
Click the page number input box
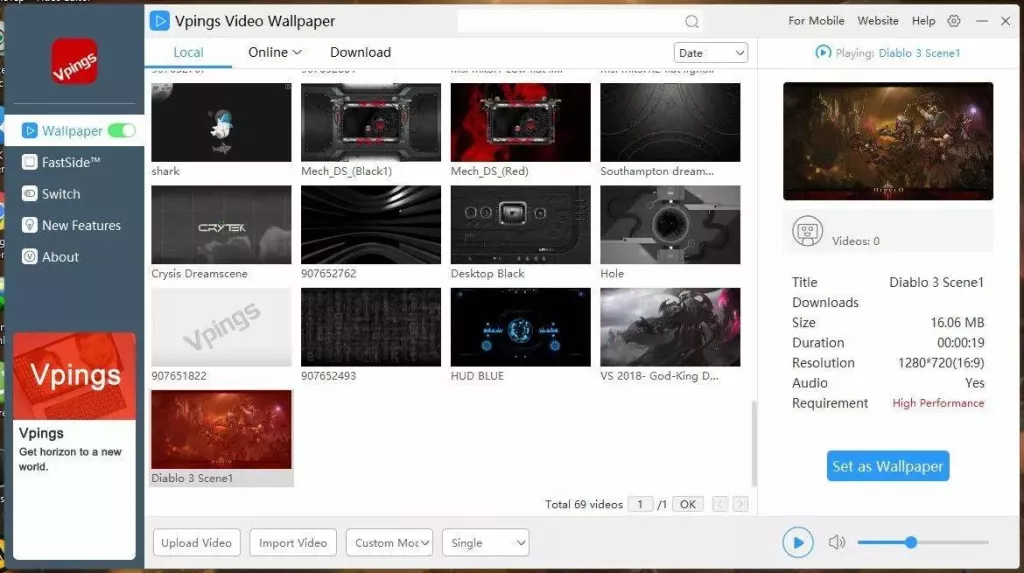tap(640, 504)
